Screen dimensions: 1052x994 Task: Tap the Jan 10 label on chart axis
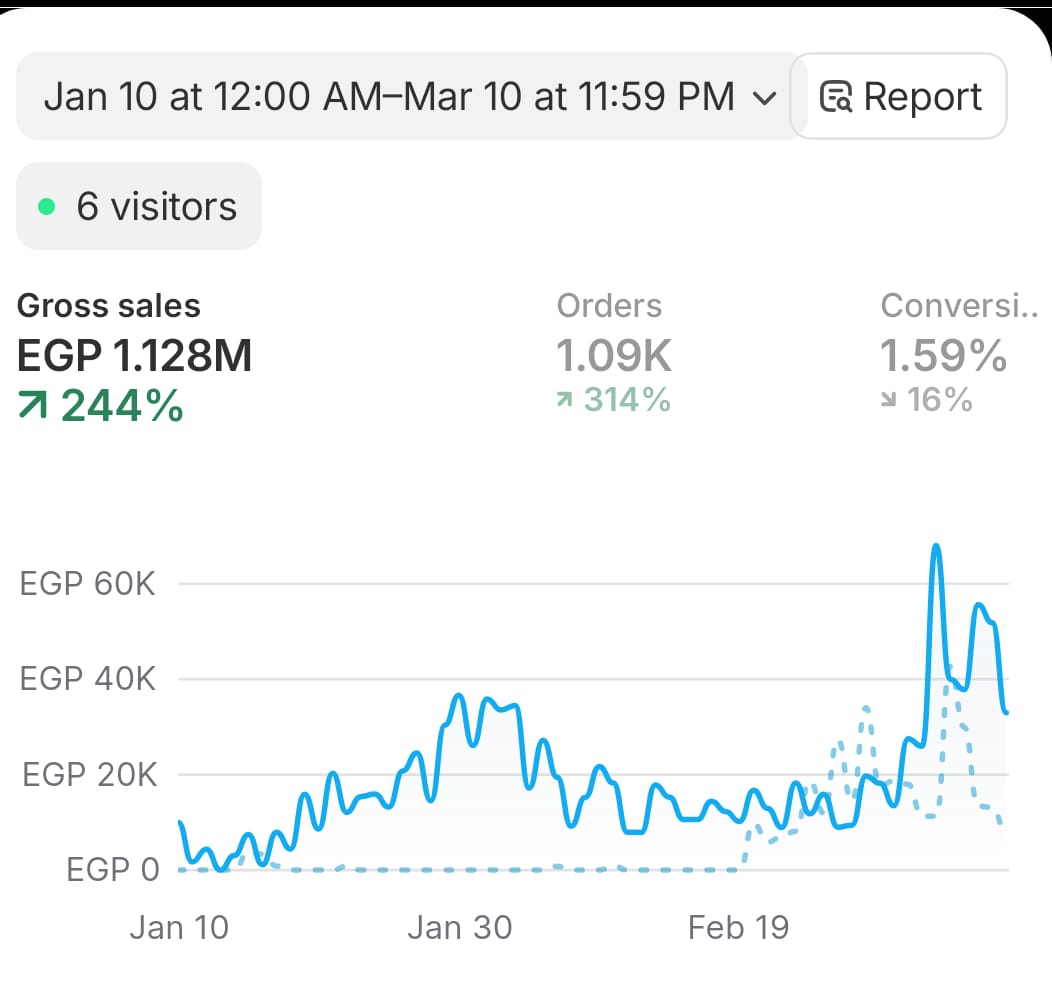[179, 927]
